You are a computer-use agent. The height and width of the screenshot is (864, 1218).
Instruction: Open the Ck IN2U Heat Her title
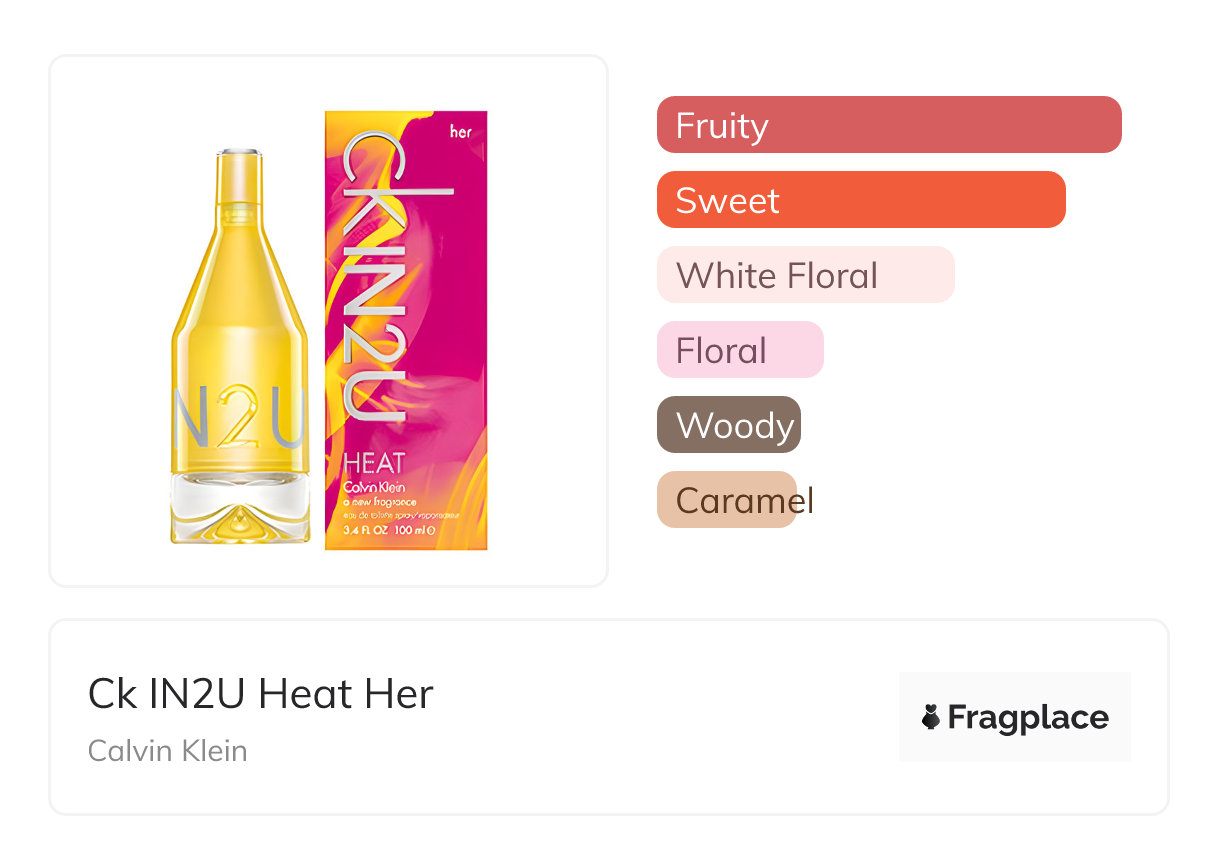pos(261,694)
